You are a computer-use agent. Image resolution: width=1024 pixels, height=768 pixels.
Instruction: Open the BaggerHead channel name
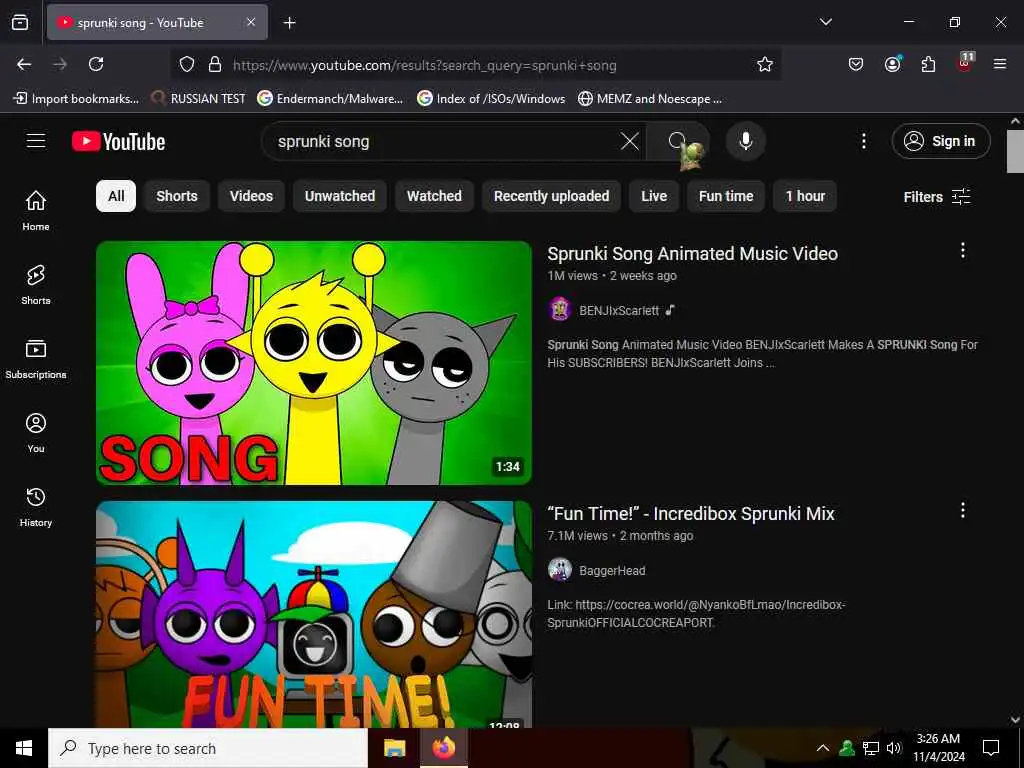pyautogui.click(x=612, y=570)
